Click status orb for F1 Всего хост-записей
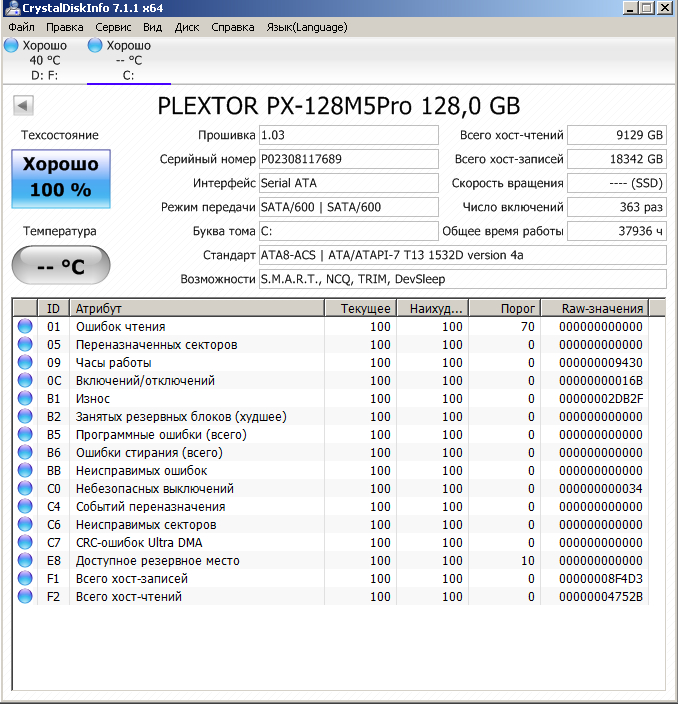This screenshot has width=678, height=704. pos(25,578)
